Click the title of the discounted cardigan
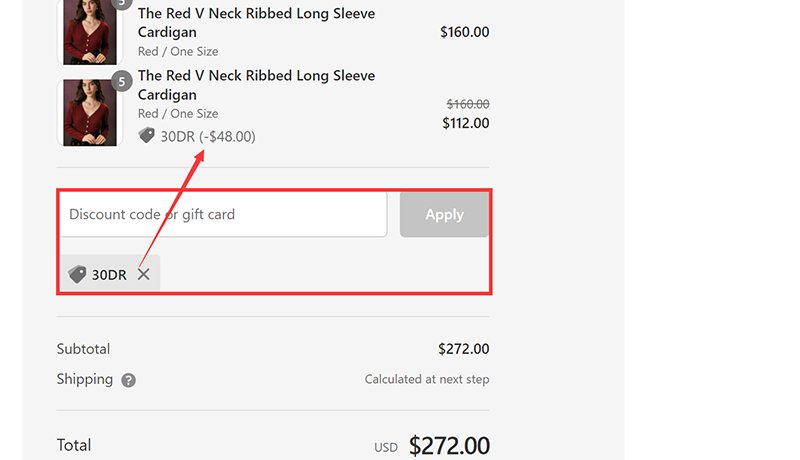This screenshot has width=800, height=460. pos(256,85)
